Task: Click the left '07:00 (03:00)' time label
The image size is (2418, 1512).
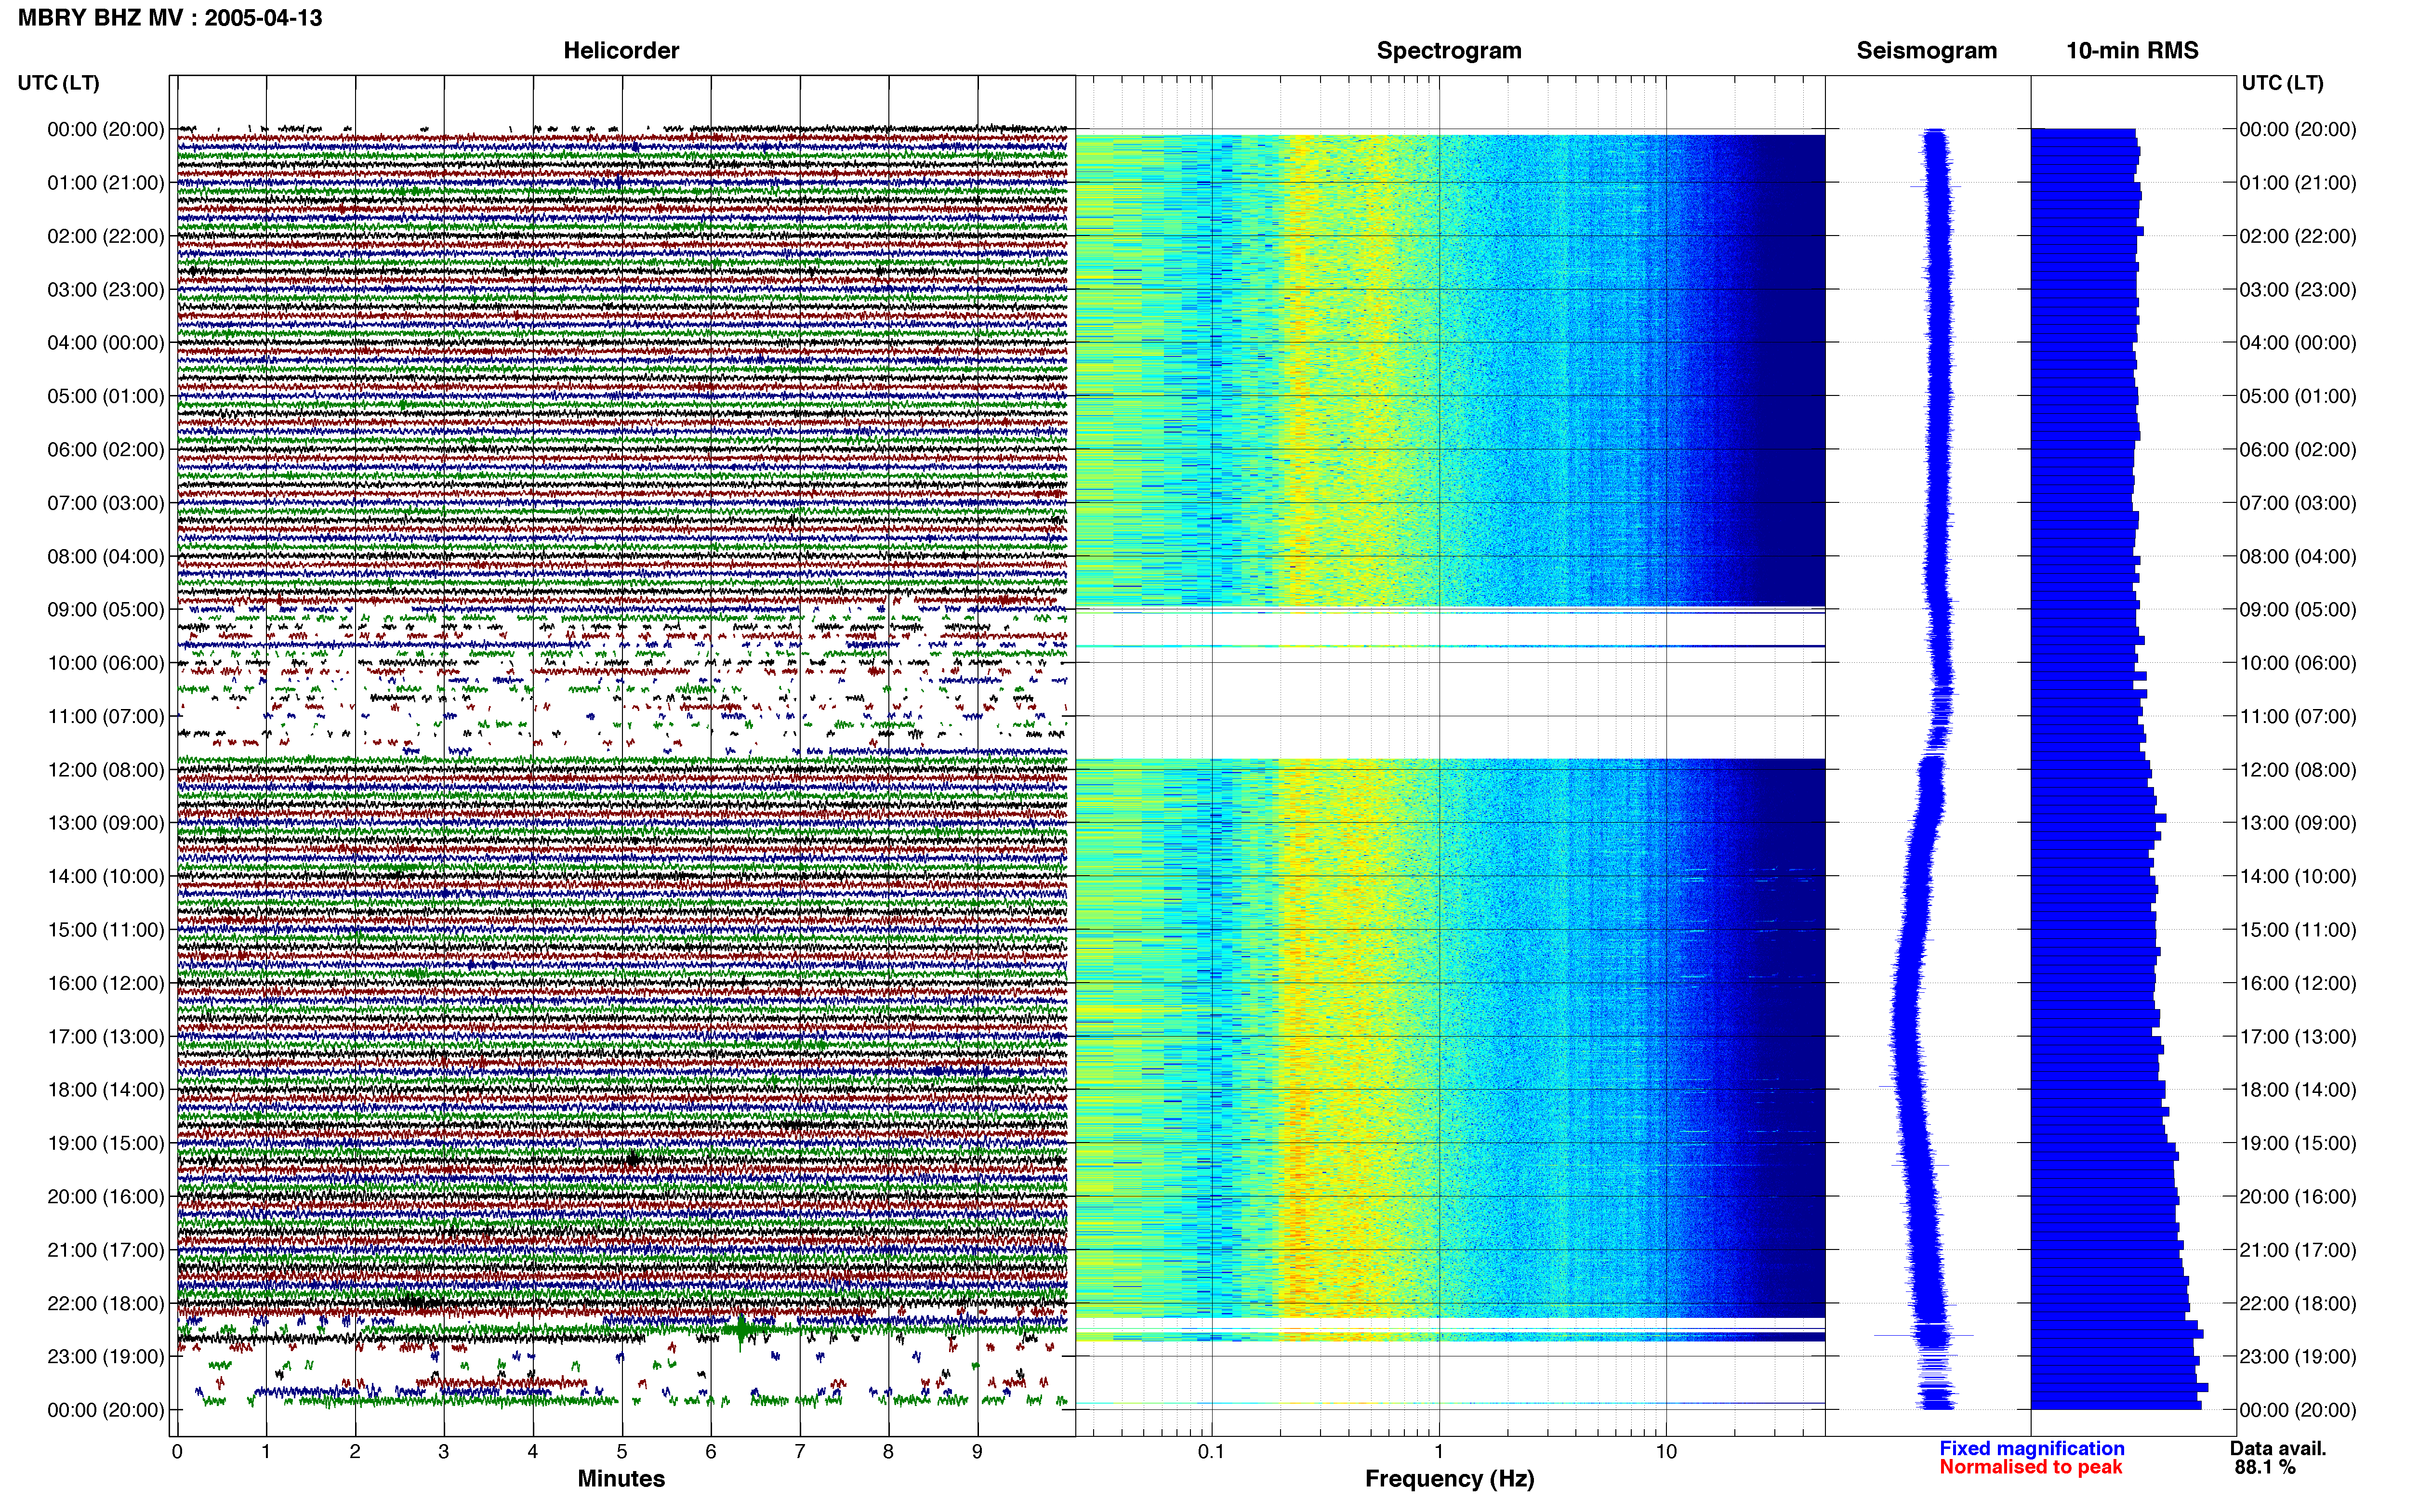Action: 106,503
